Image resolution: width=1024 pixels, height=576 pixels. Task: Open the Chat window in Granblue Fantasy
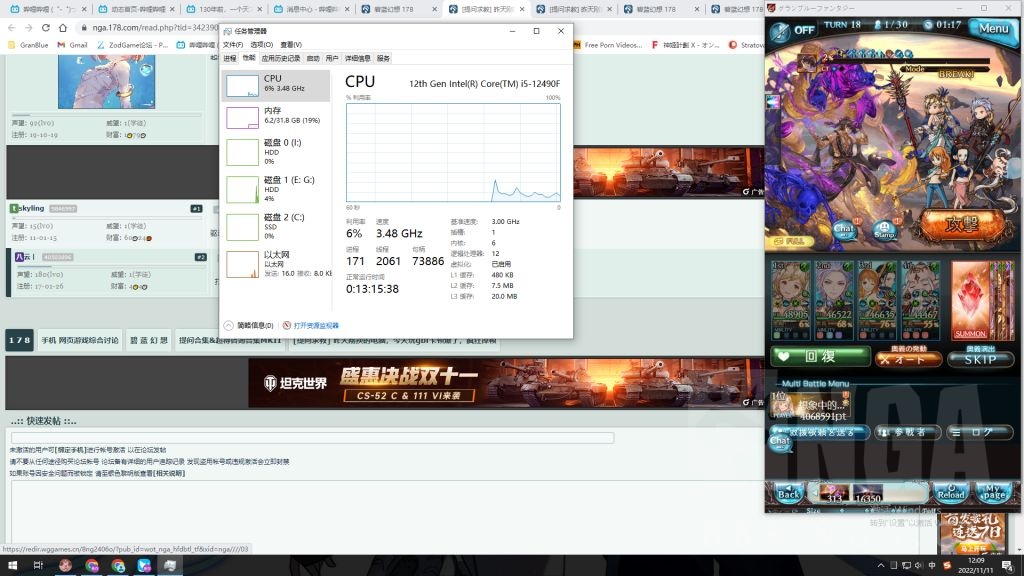tap(845, 228)
